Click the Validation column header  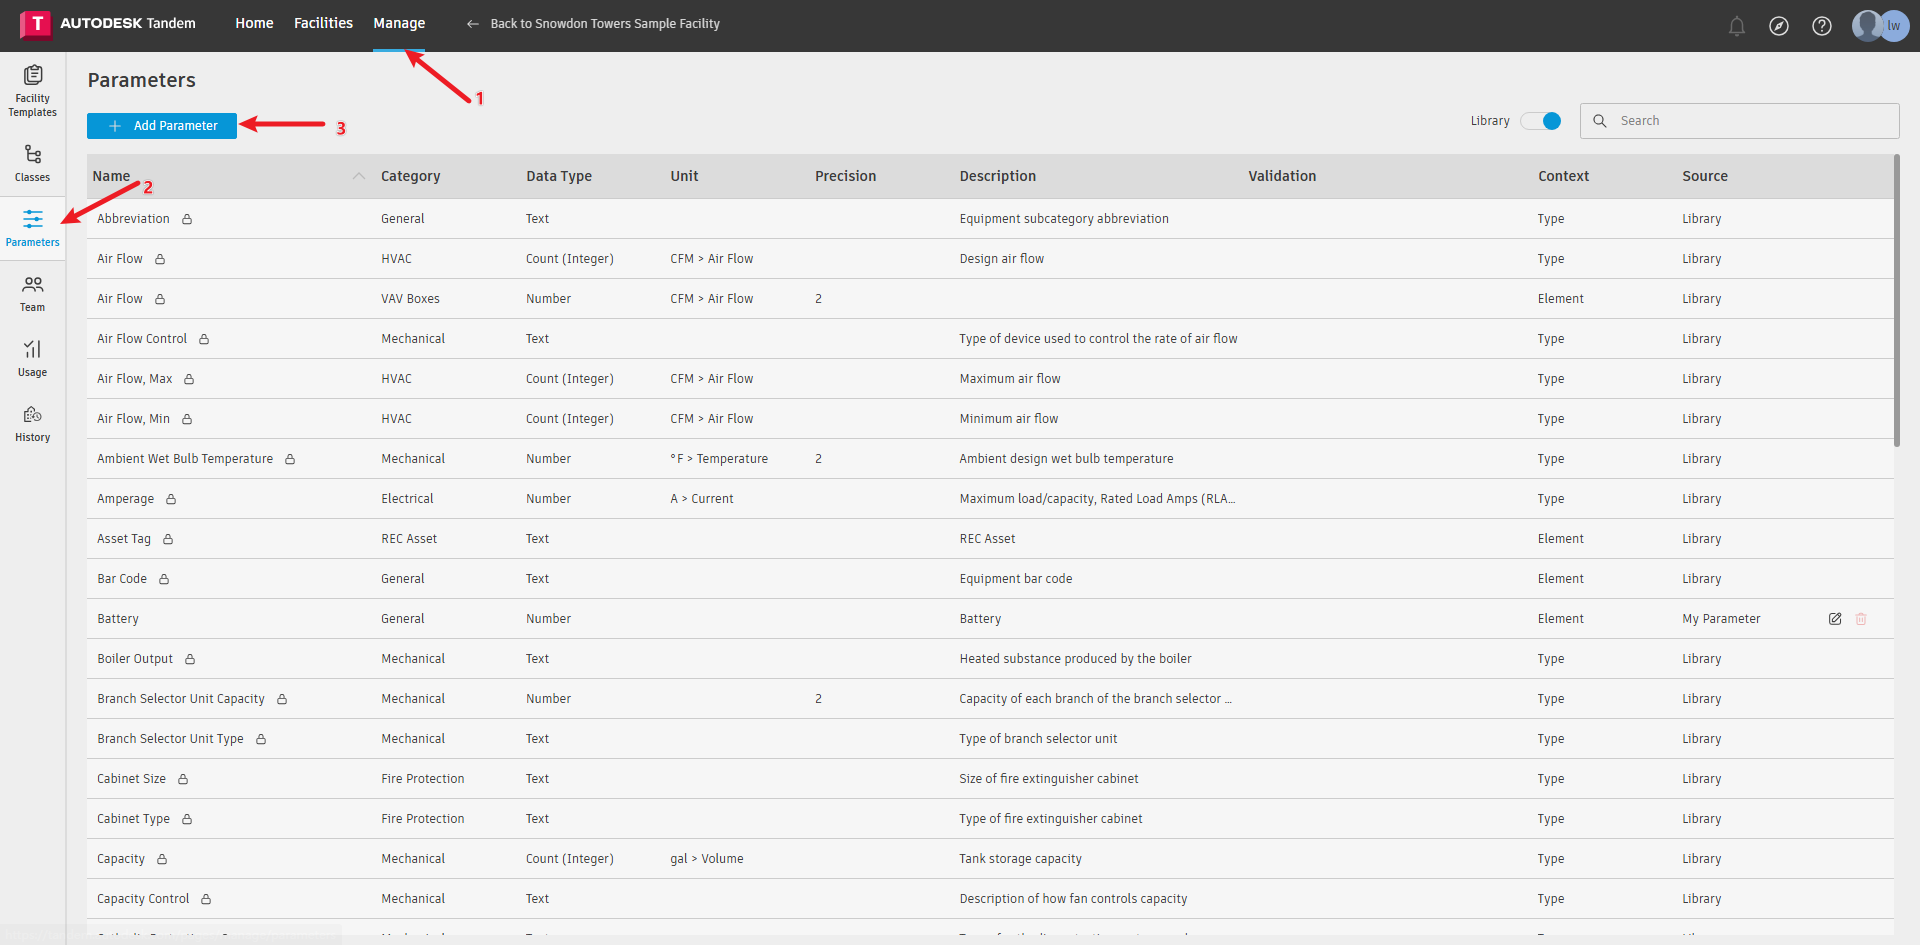click(1282, 176)
